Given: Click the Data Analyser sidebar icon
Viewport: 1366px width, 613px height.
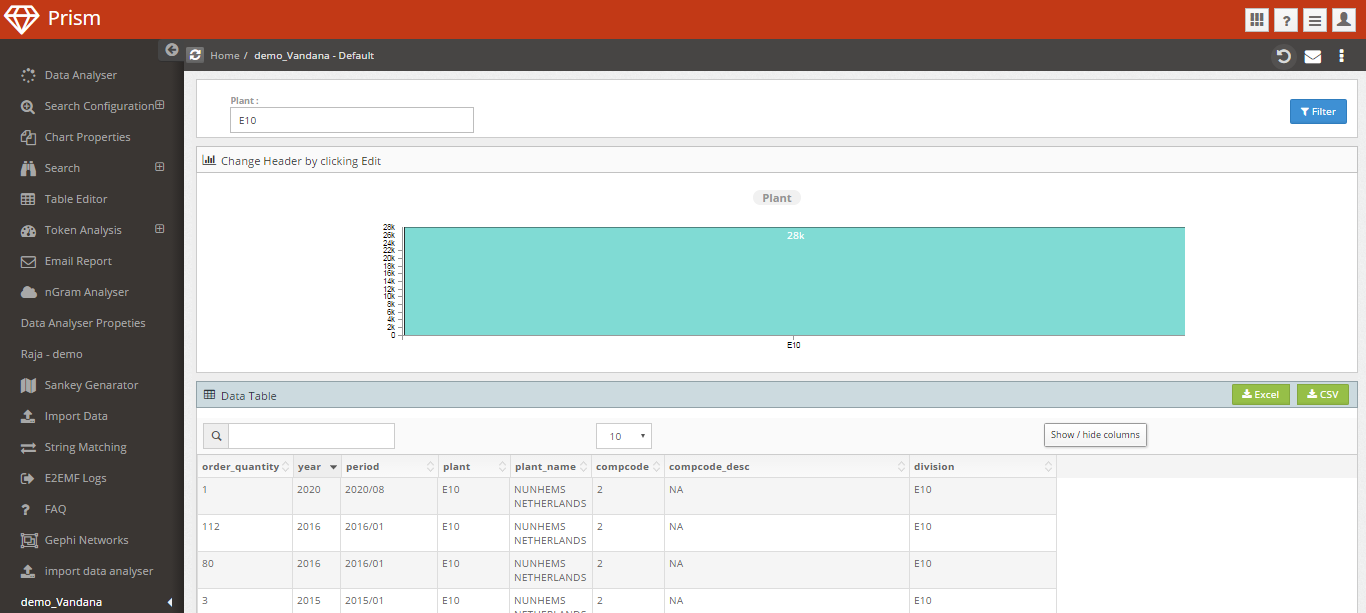Looking at the screenshot, I should coord(28,75).
